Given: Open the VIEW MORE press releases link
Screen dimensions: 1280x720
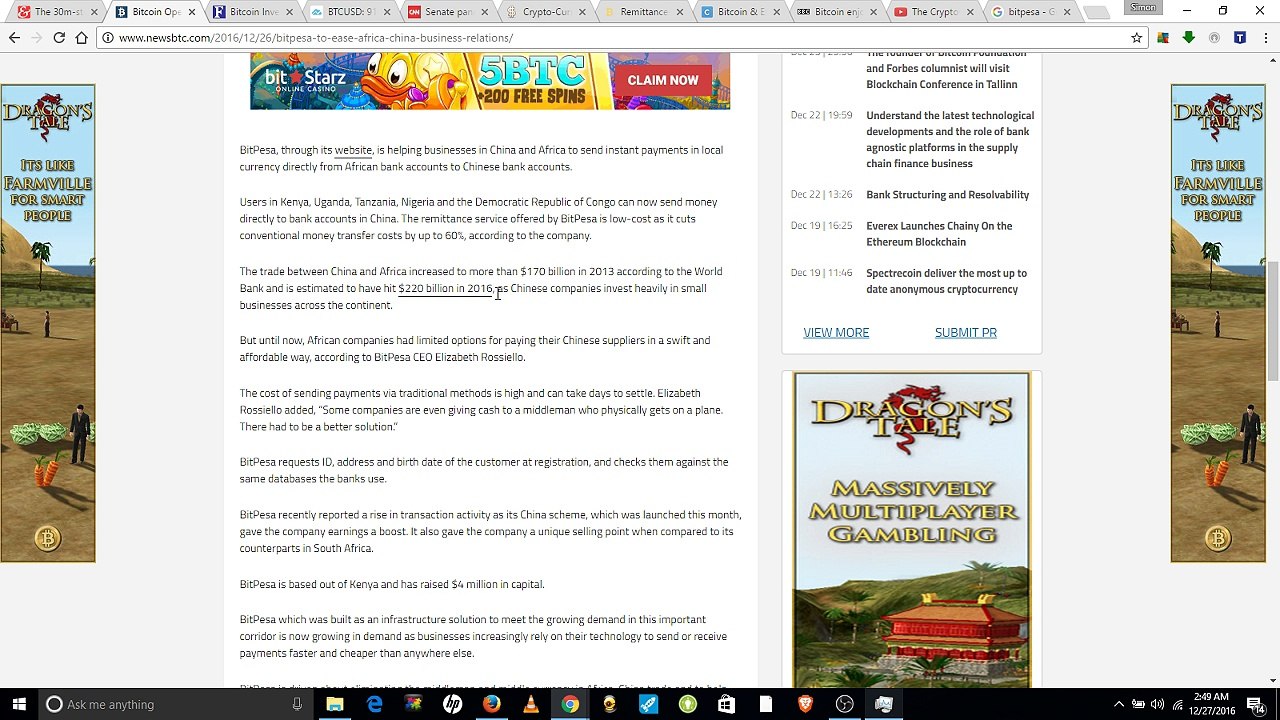Looking at the screenshot, I should point(836,332).
